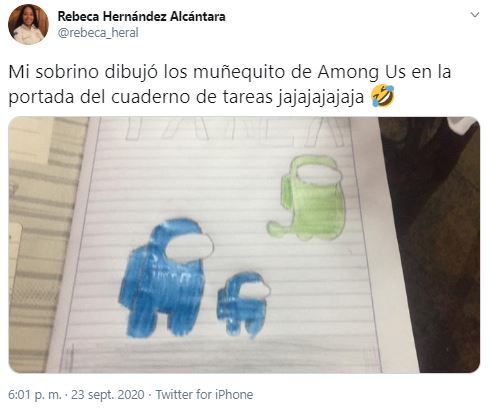This screenshot has height=408, width=492.
Task: Open the attached notebook photo
Action: pyautogui.click(x=244, y=244)
